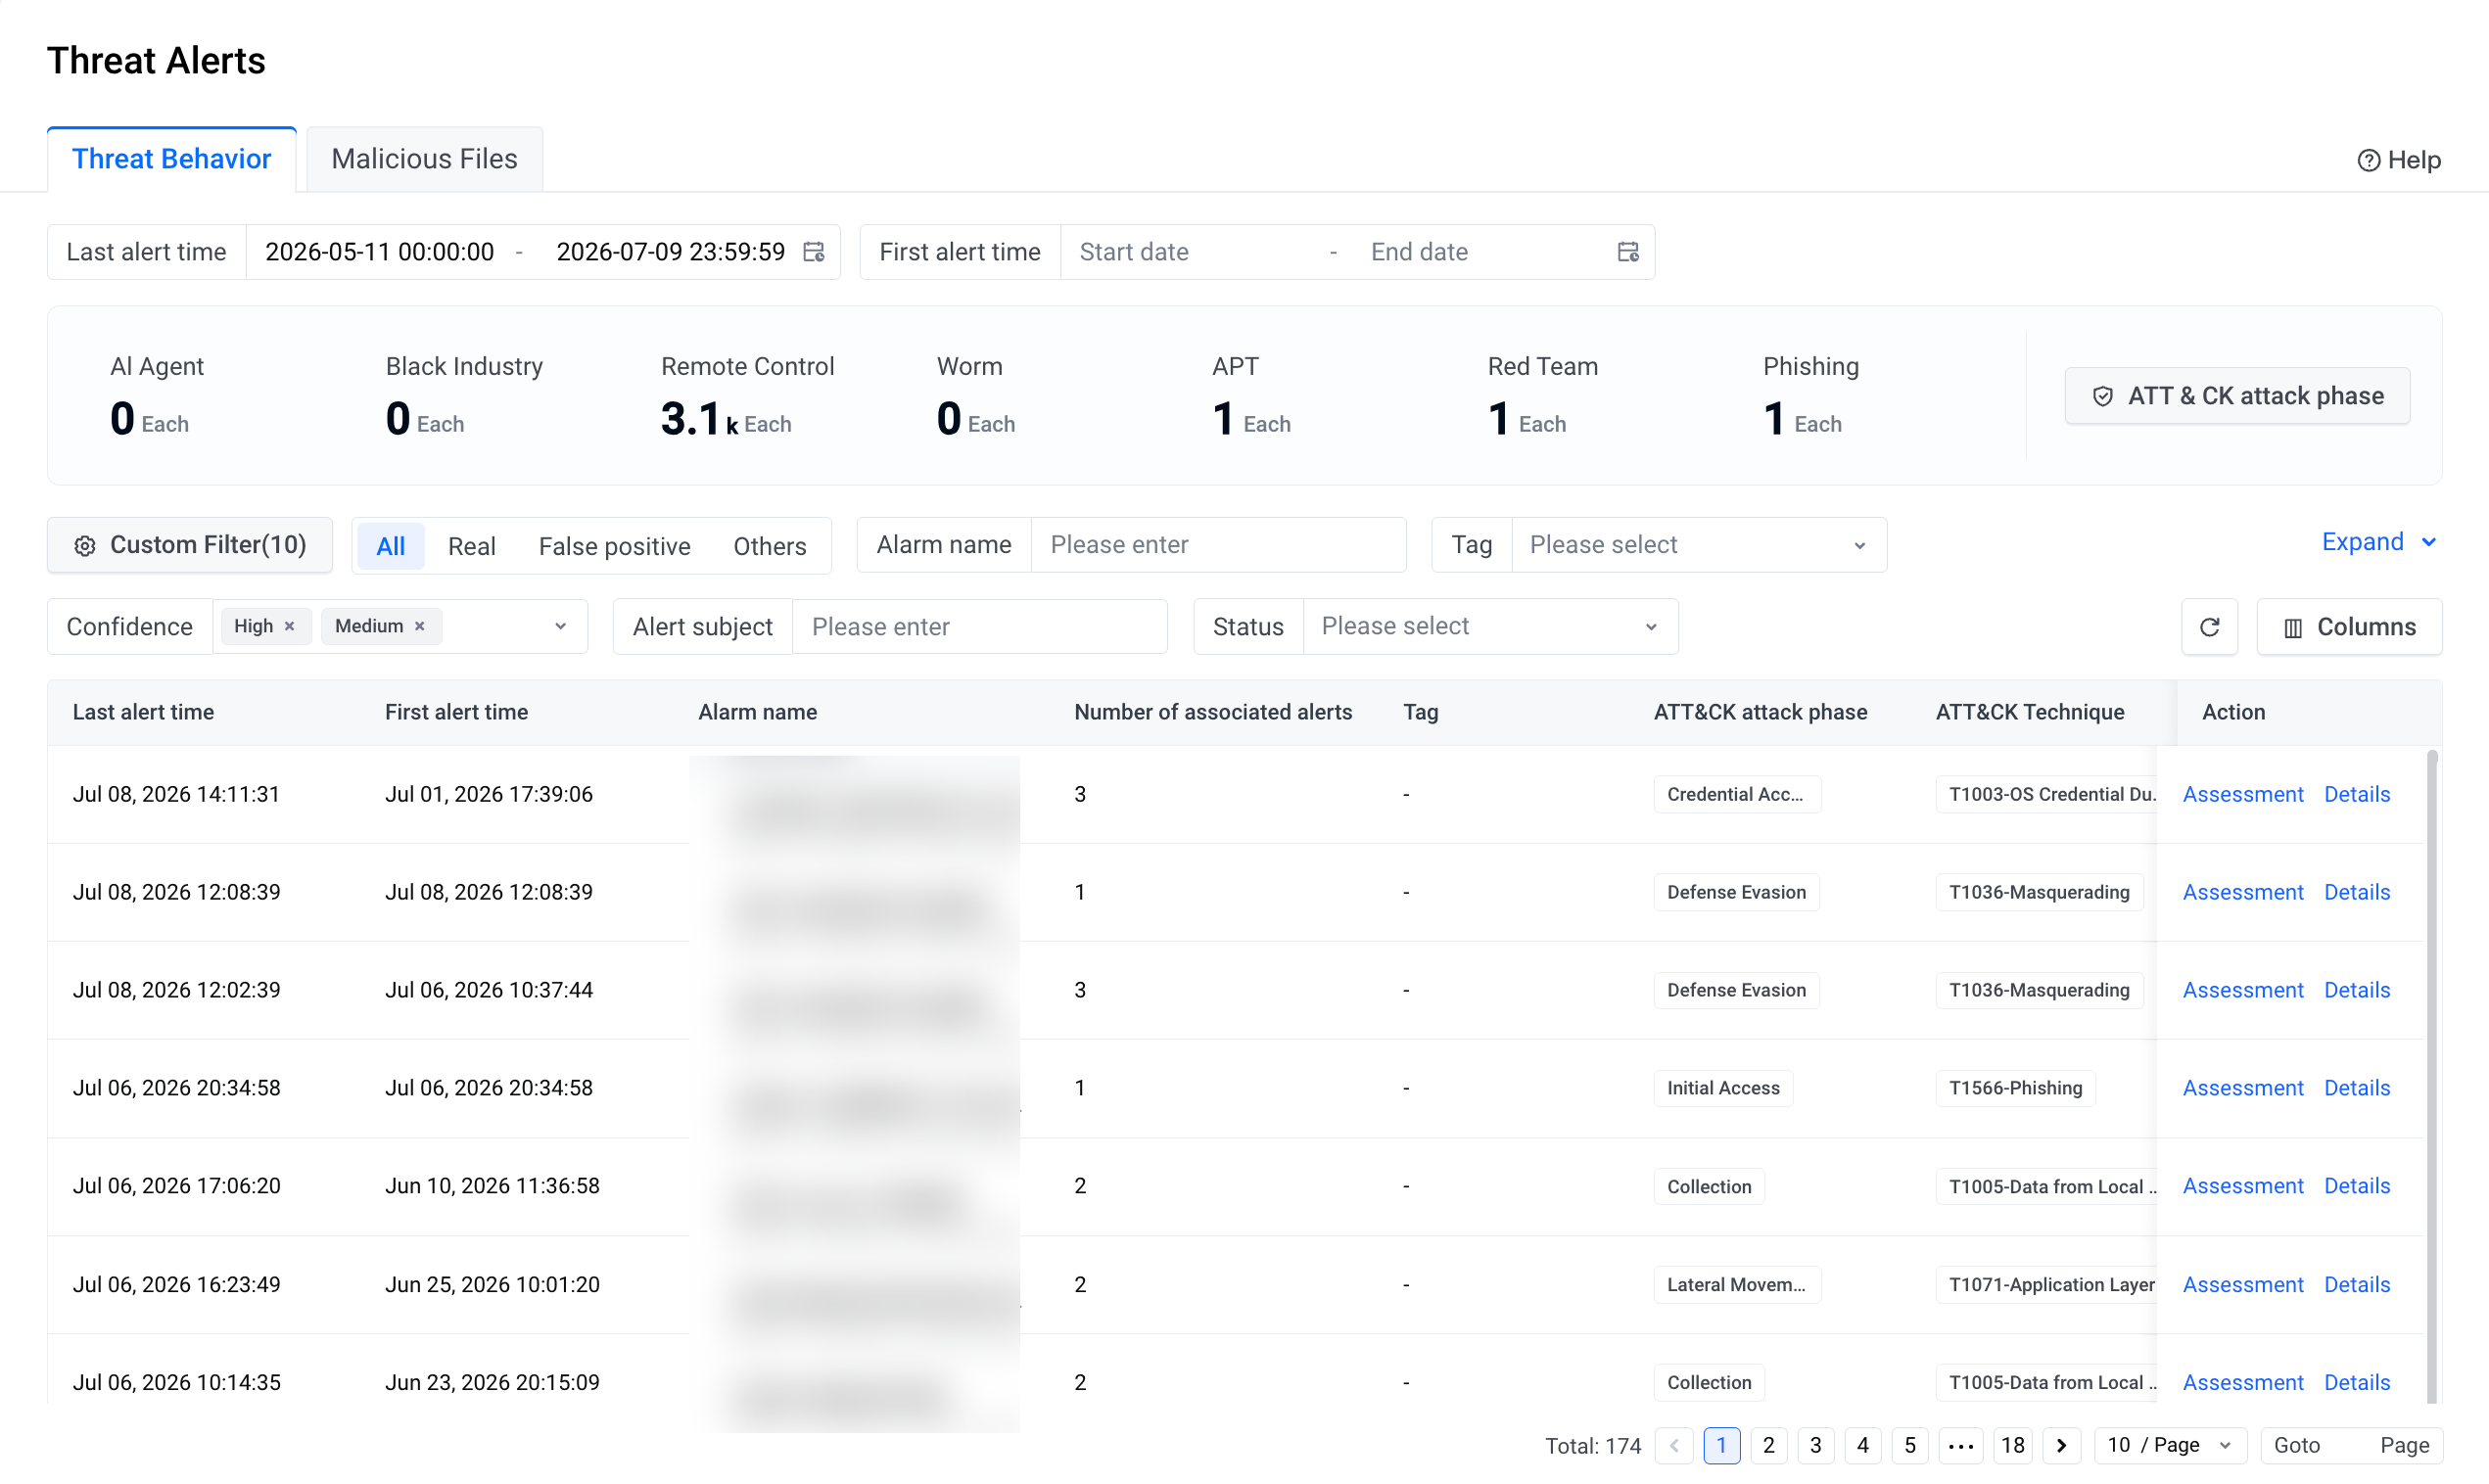2489x1484 pixels.
Task: Open the First alert time calendar icon
Action: point(1628,252)
